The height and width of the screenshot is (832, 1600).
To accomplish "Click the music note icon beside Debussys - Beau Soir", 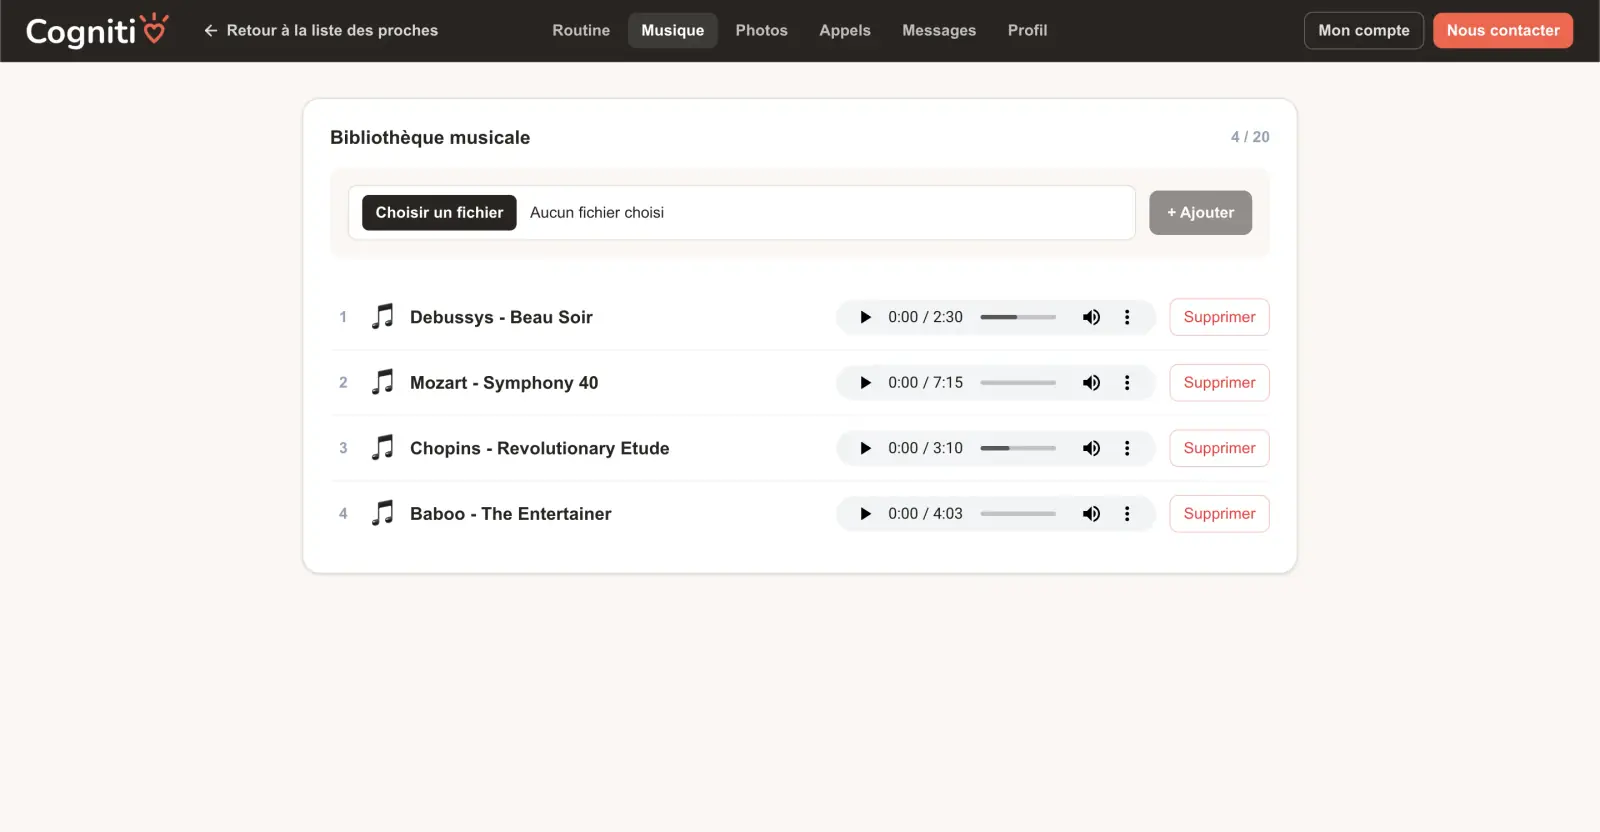I will coord(382,317).
